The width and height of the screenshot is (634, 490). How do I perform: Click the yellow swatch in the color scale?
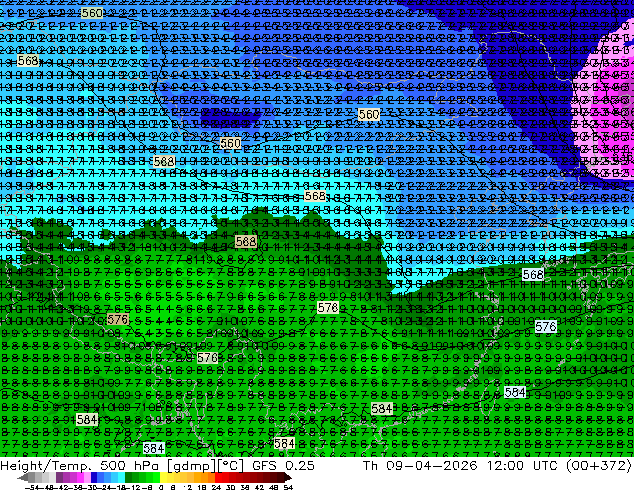[163, 478]
